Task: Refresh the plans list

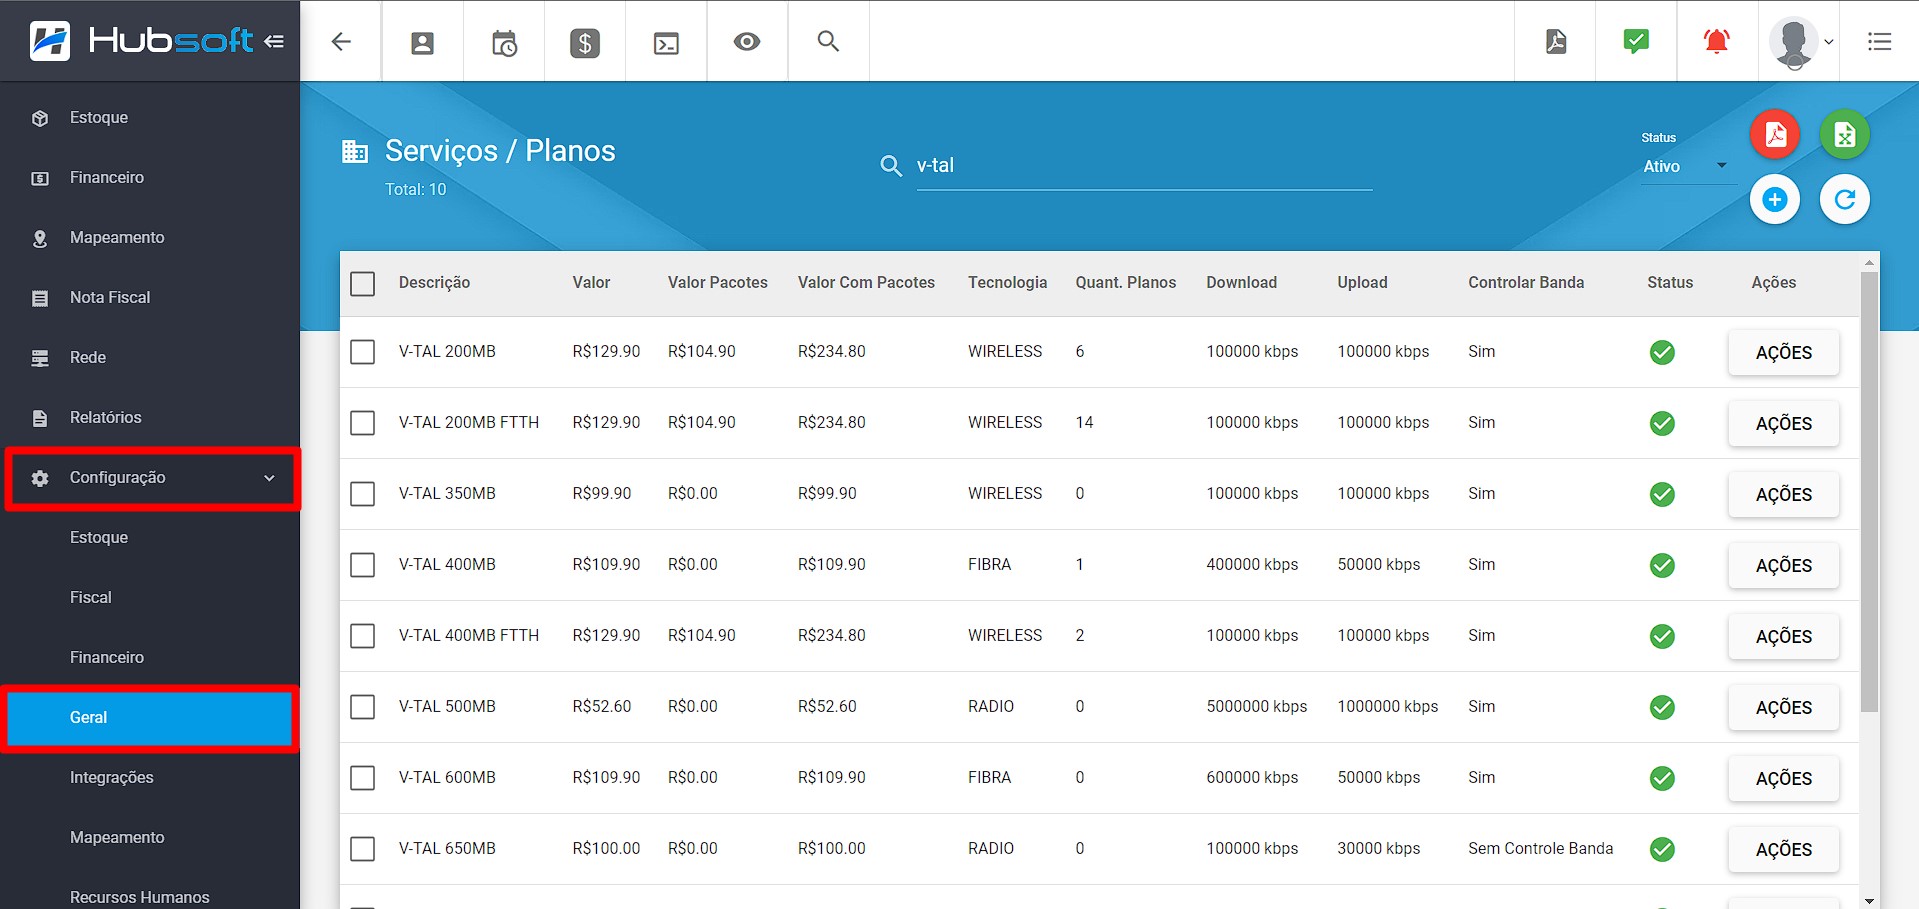Action: (1844, 199)
